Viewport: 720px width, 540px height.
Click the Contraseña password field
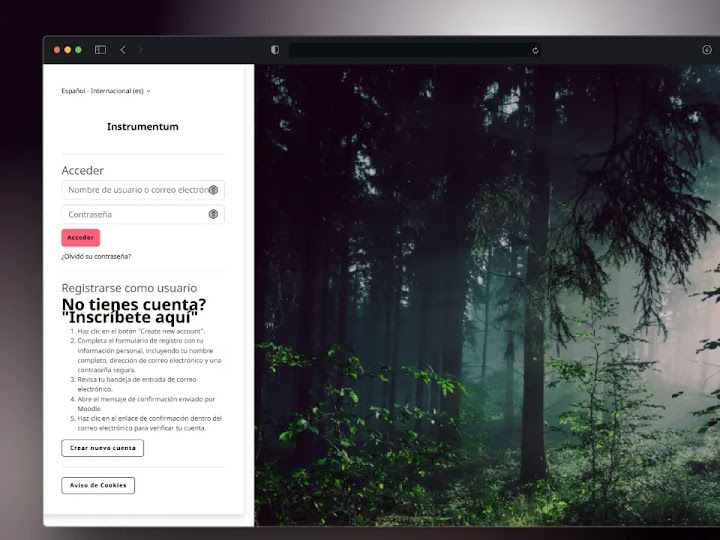click(x=143, y=214)
